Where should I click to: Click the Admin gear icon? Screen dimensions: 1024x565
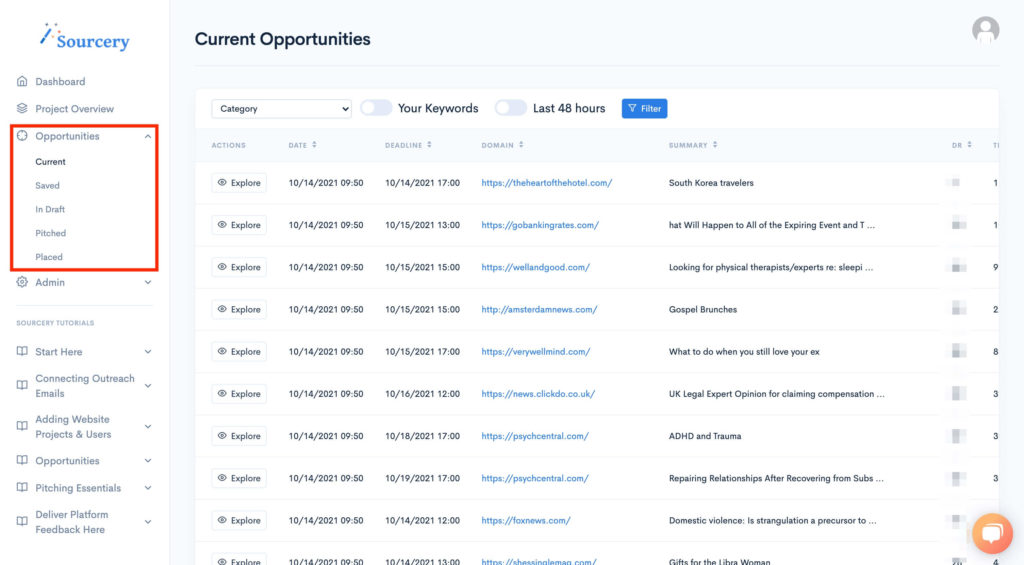(22, 282)
